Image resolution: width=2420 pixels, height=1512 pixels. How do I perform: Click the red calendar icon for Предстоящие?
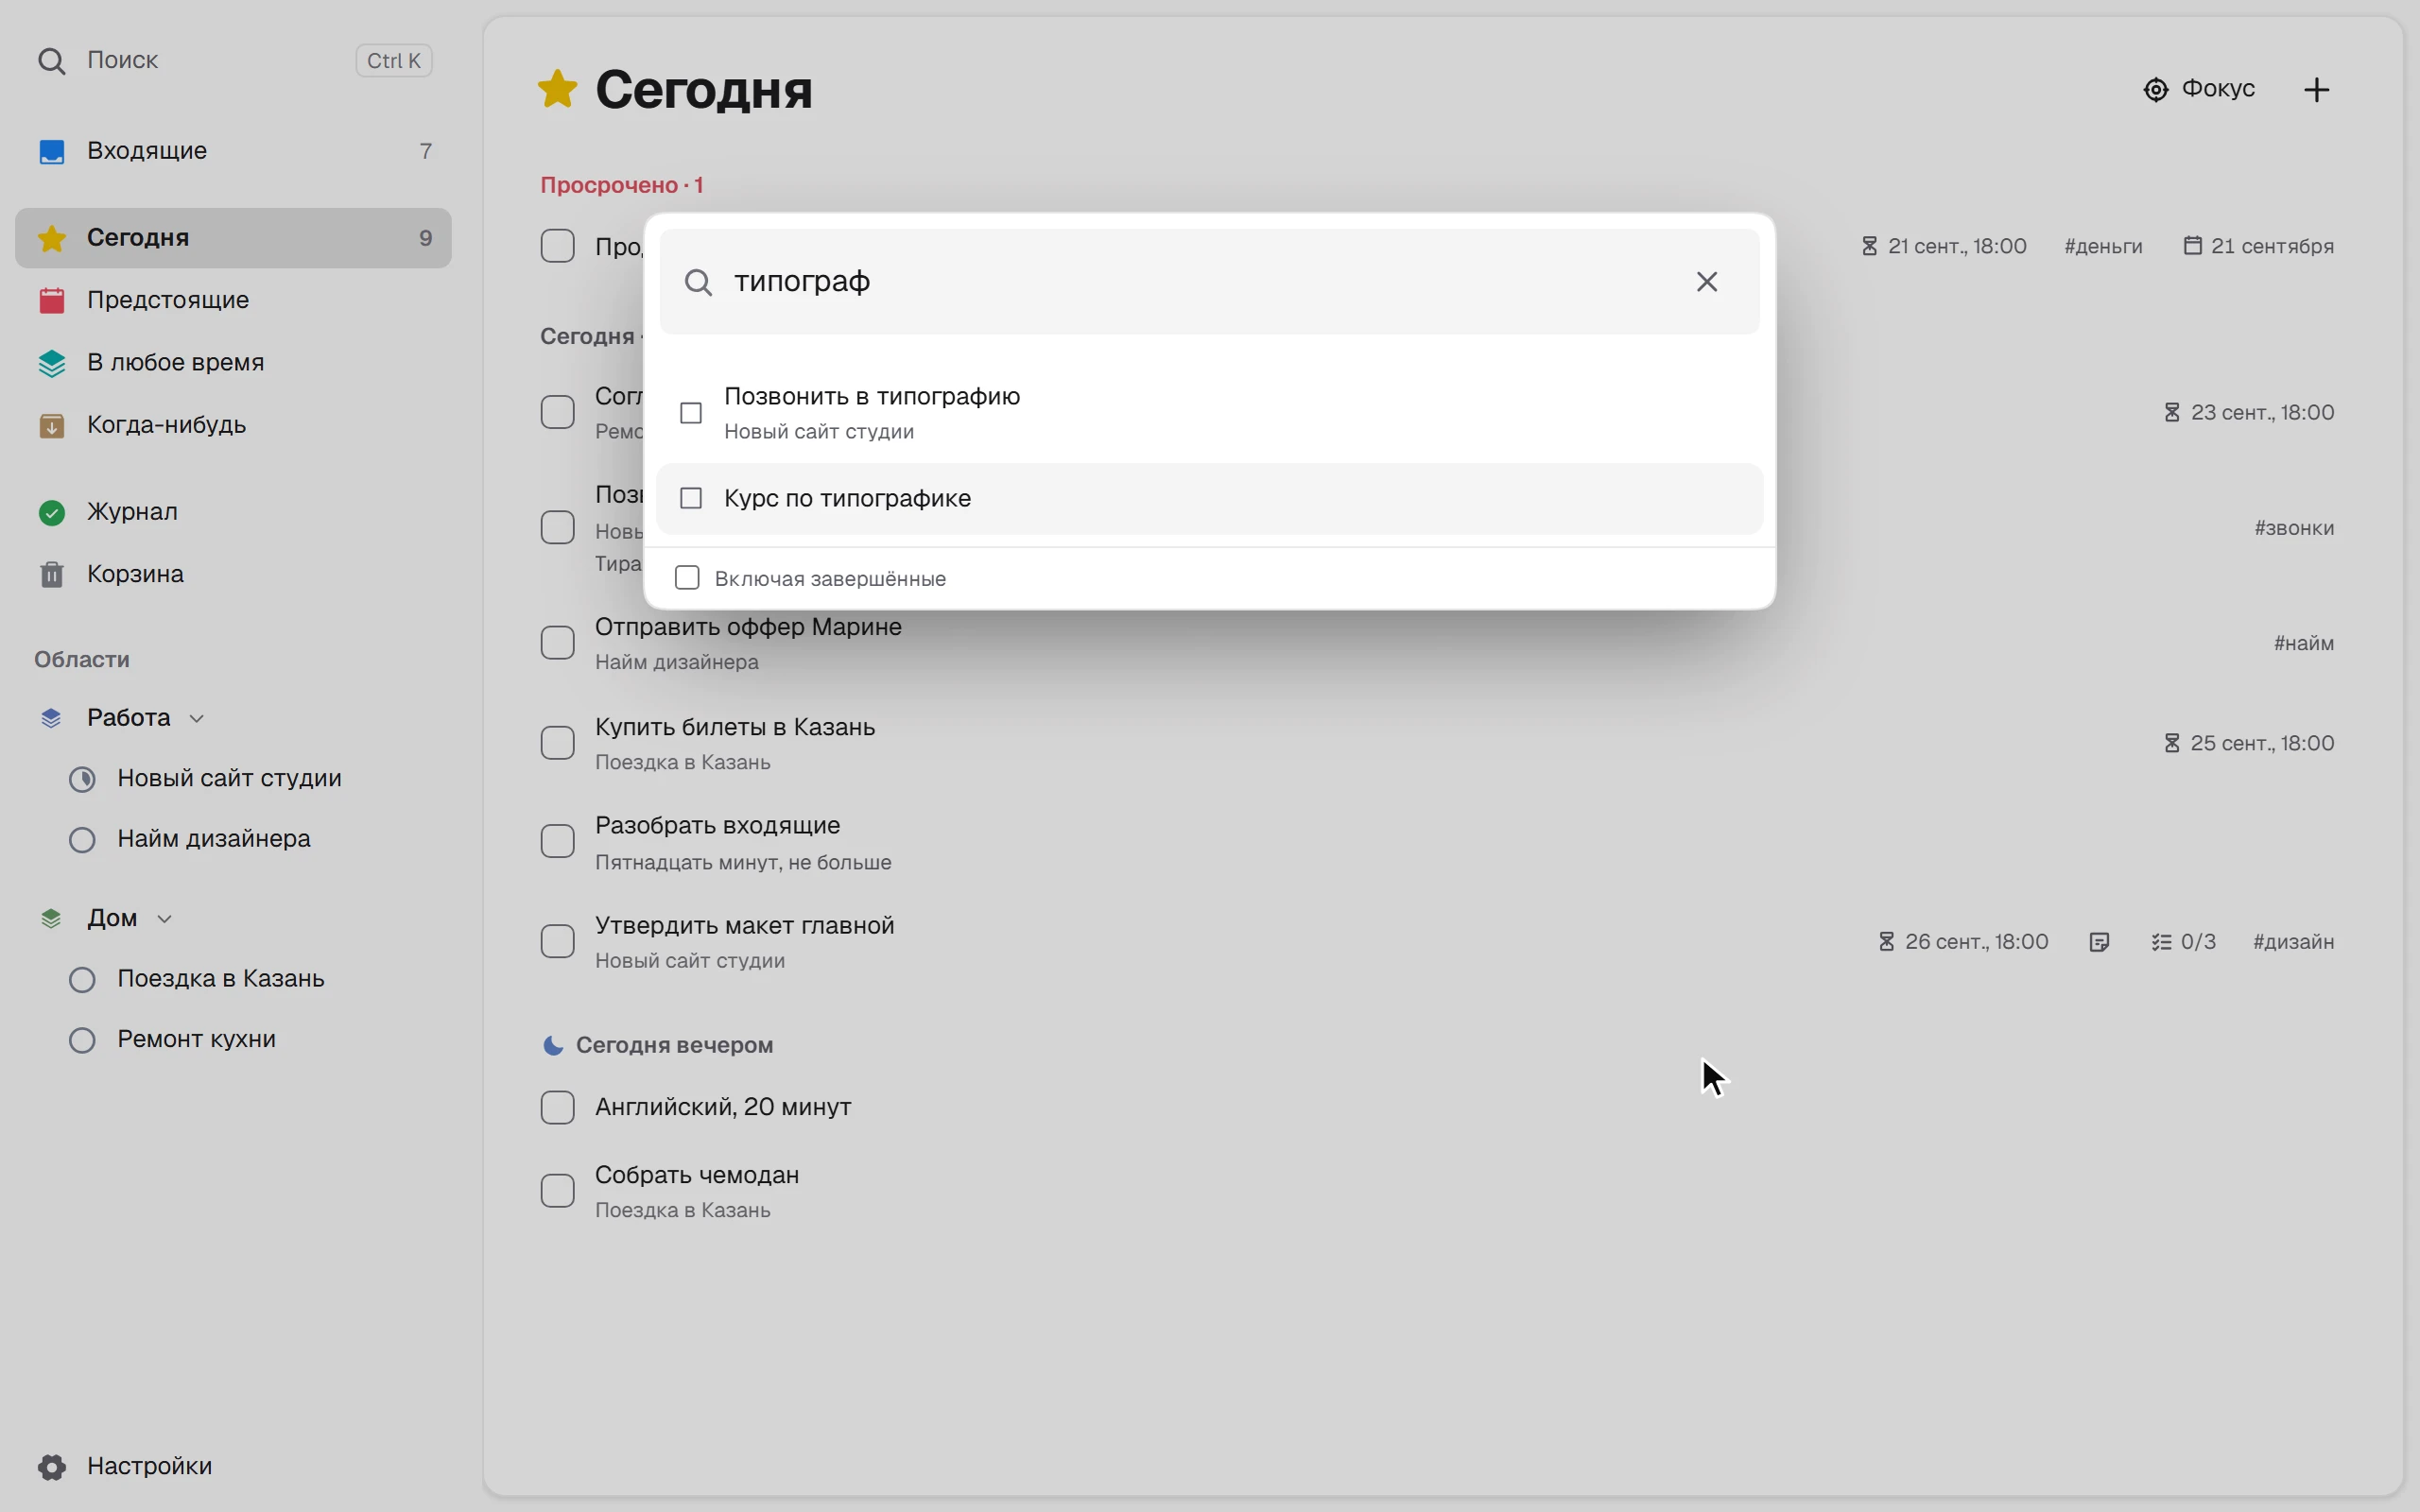51,300
